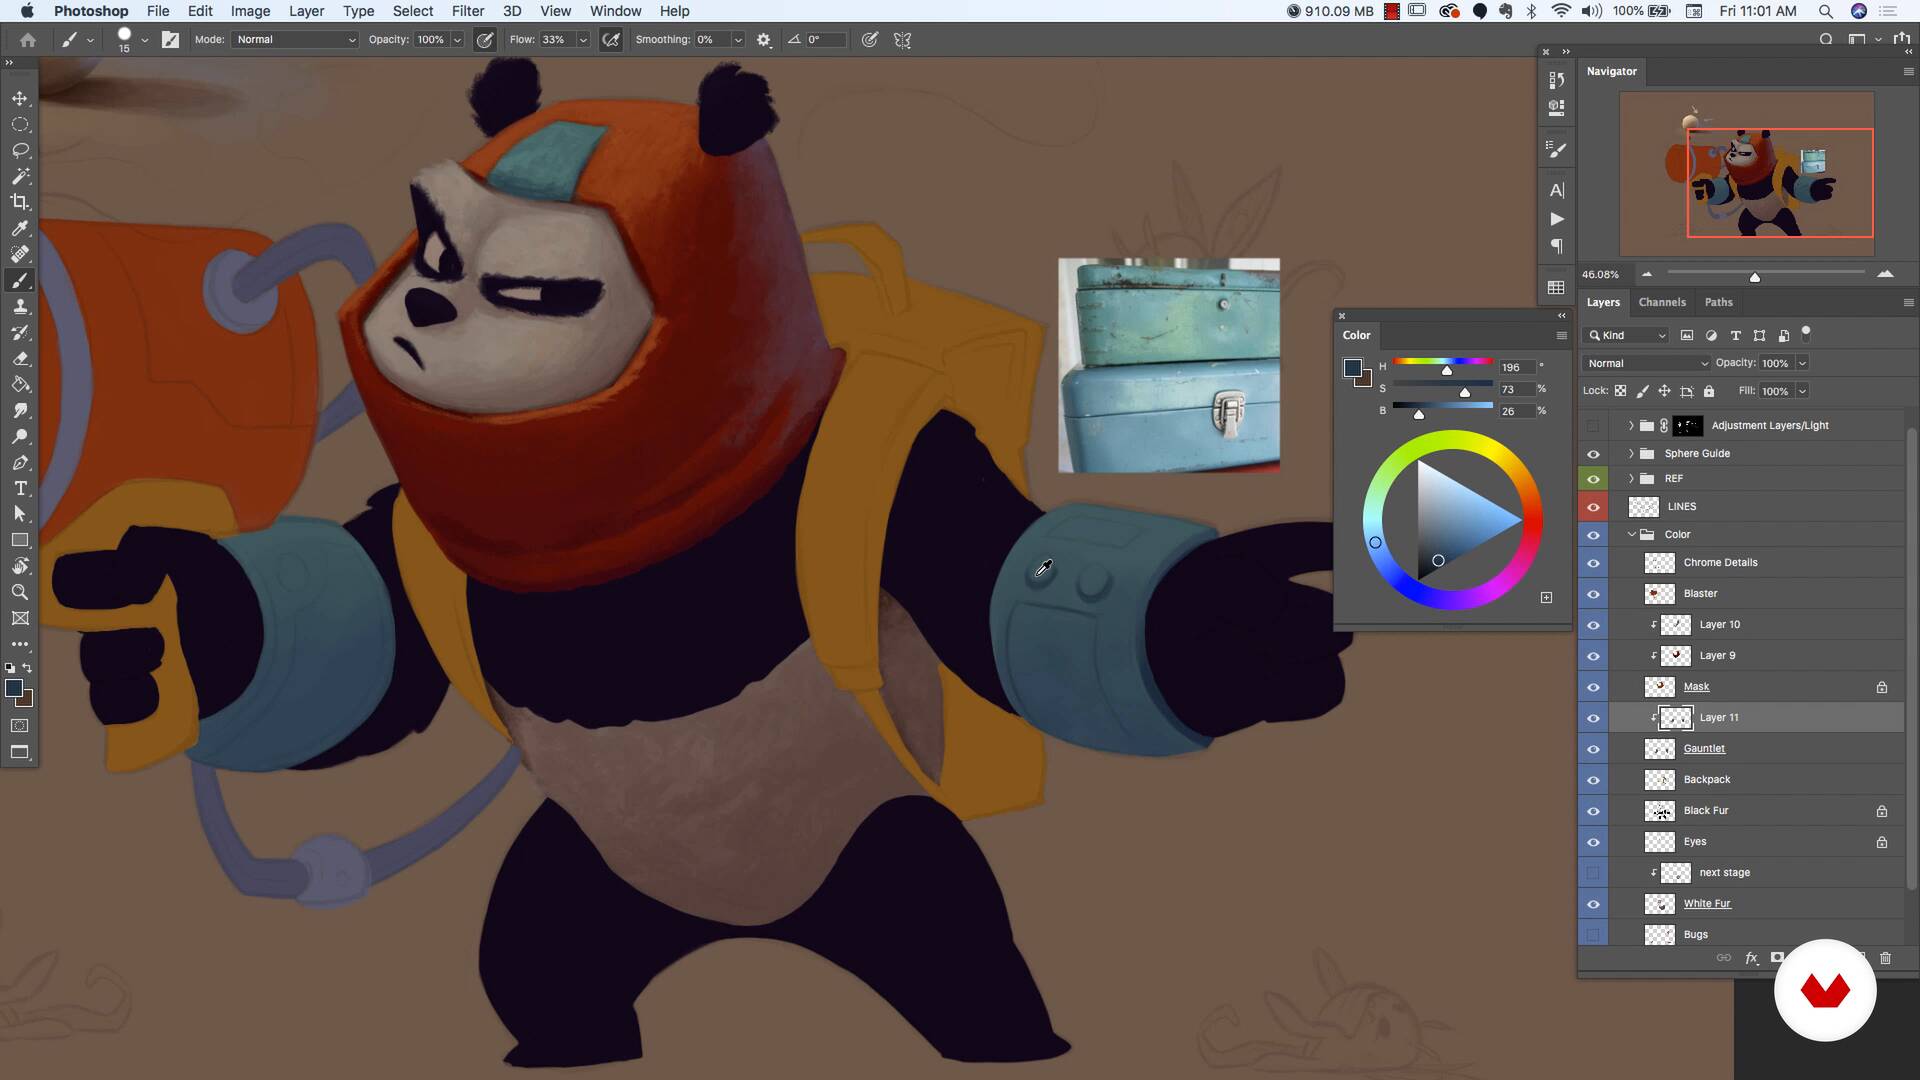Open the brush Mode dropdown
Screen dimensions: 1920x1080
[295, 40]
